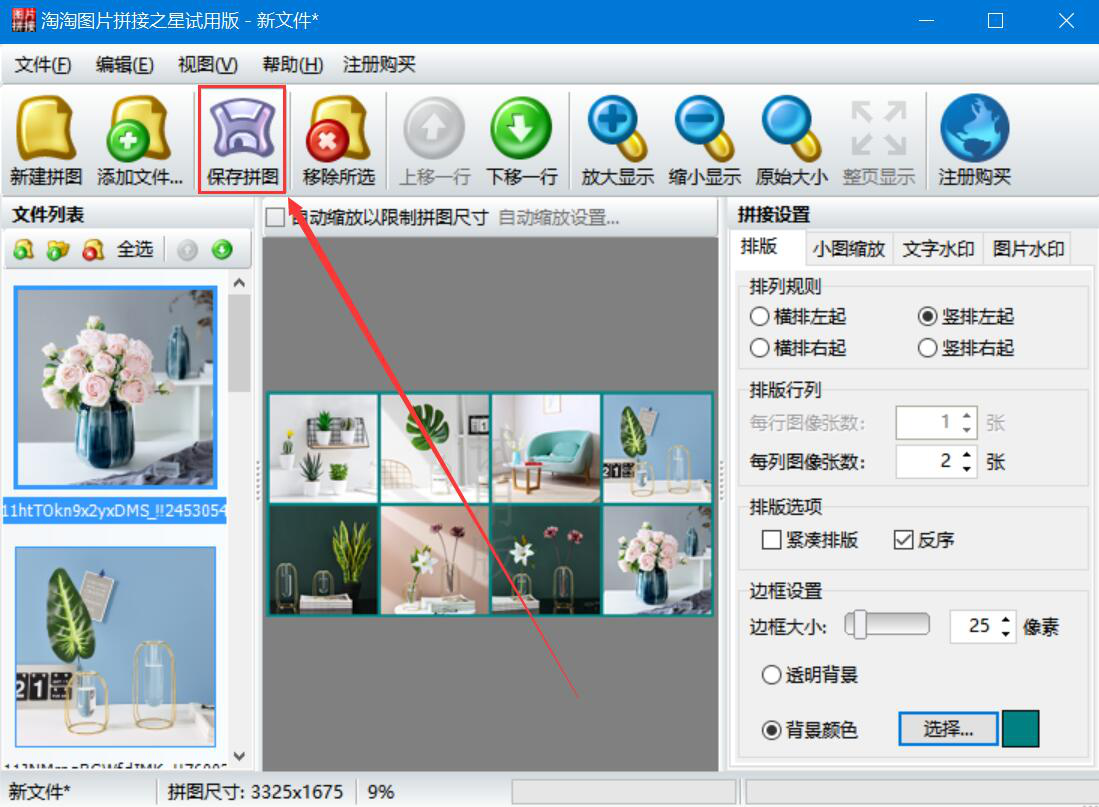The image size is (1099, 807).
Task: Click the 整页显示 fit-page icon
Action: [879, 141]
